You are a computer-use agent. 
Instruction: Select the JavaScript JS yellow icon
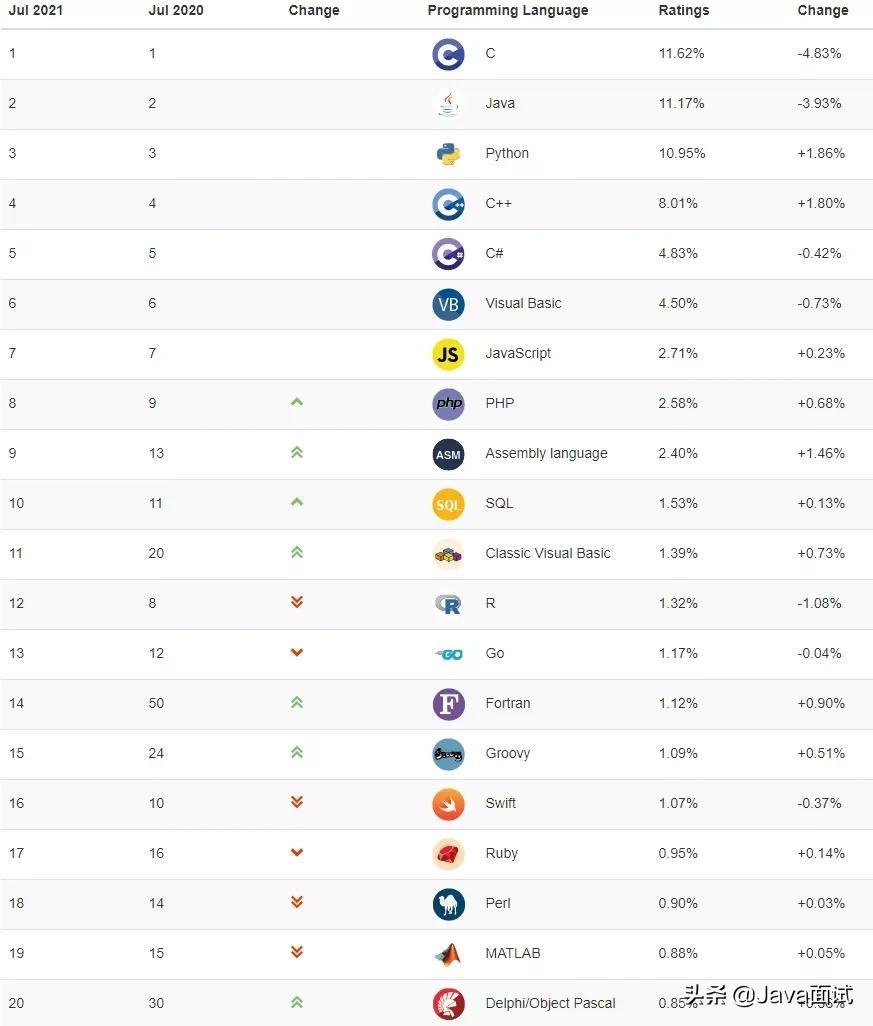click(x=448, y=354)
